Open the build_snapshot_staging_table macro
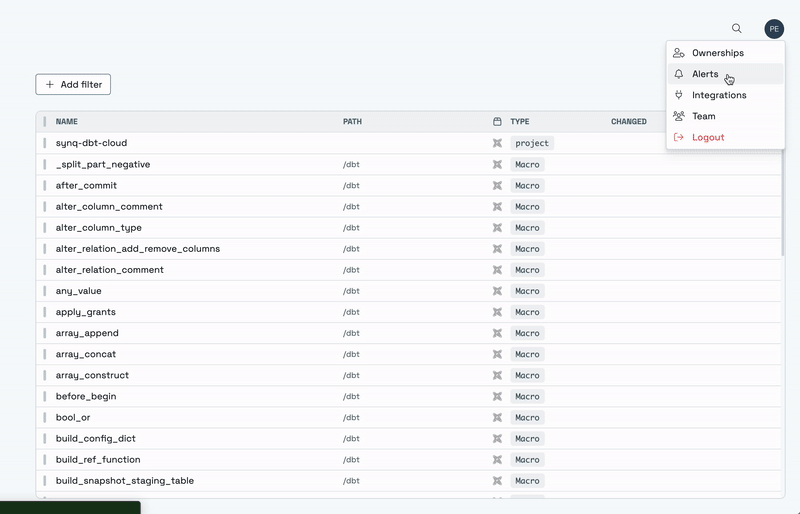The width and height of the screenshot is (800, 514). pos(125,481)
